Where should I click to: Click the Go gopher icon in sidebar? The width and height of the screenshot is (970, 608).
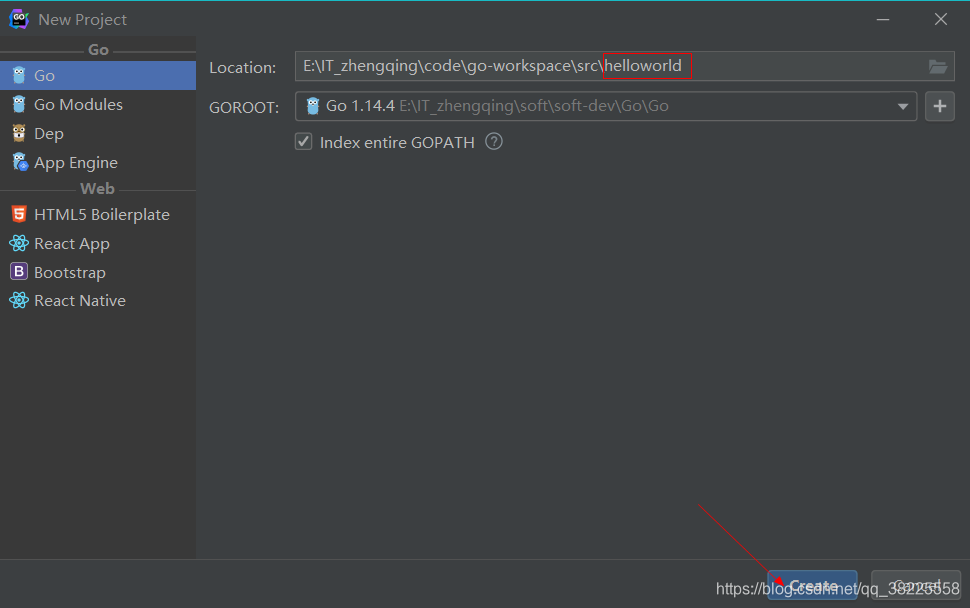(x=19, y=75)
